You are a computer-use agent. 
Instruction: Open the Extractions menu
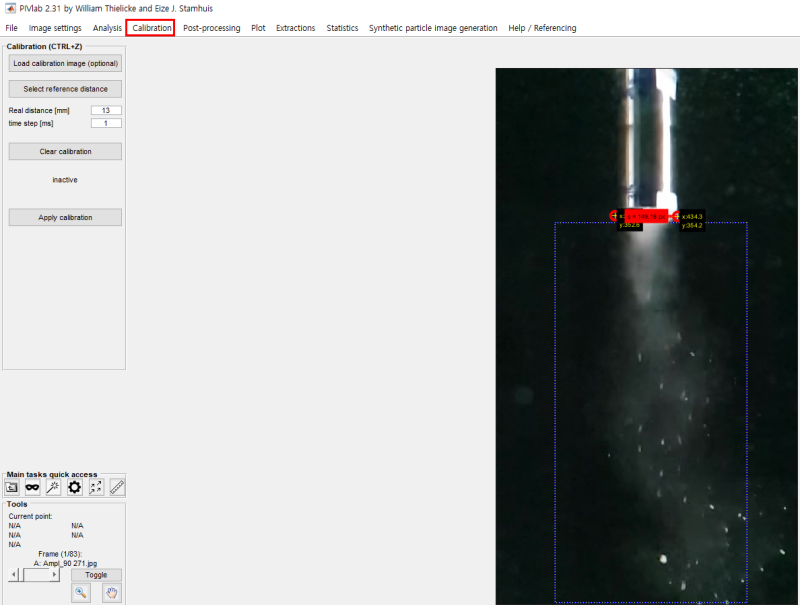(x=295, y=28)
